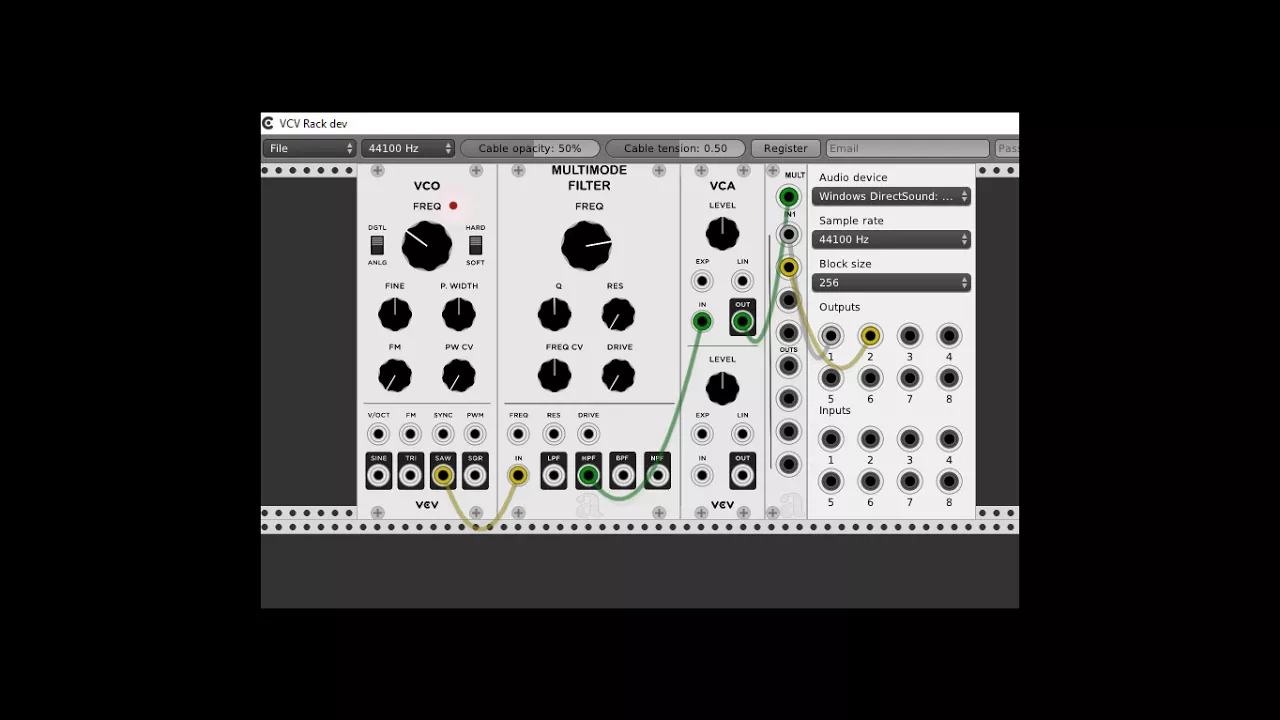Click the green-cabled top jack on MULT module
Viewport: 1280px width, 720px height.
pos(789,197)
